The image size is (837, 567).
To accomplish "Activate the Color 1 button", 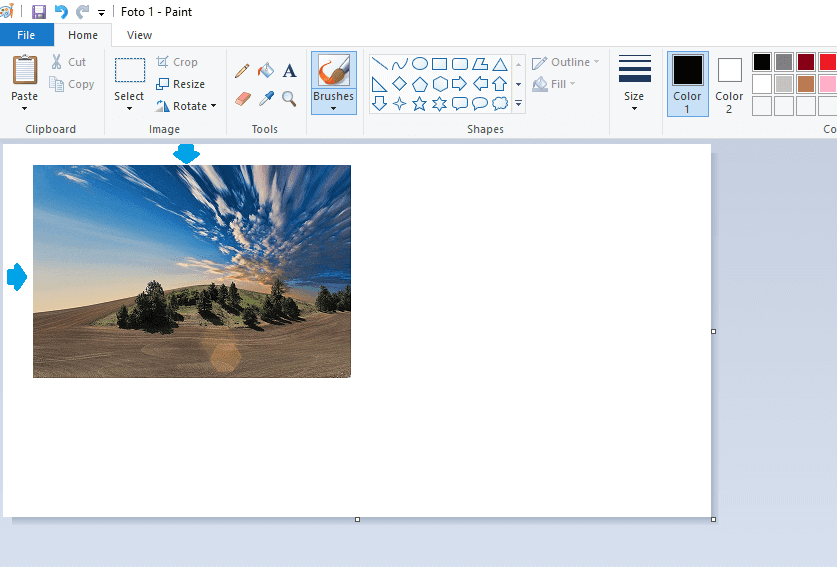I will tap(688, 84).
